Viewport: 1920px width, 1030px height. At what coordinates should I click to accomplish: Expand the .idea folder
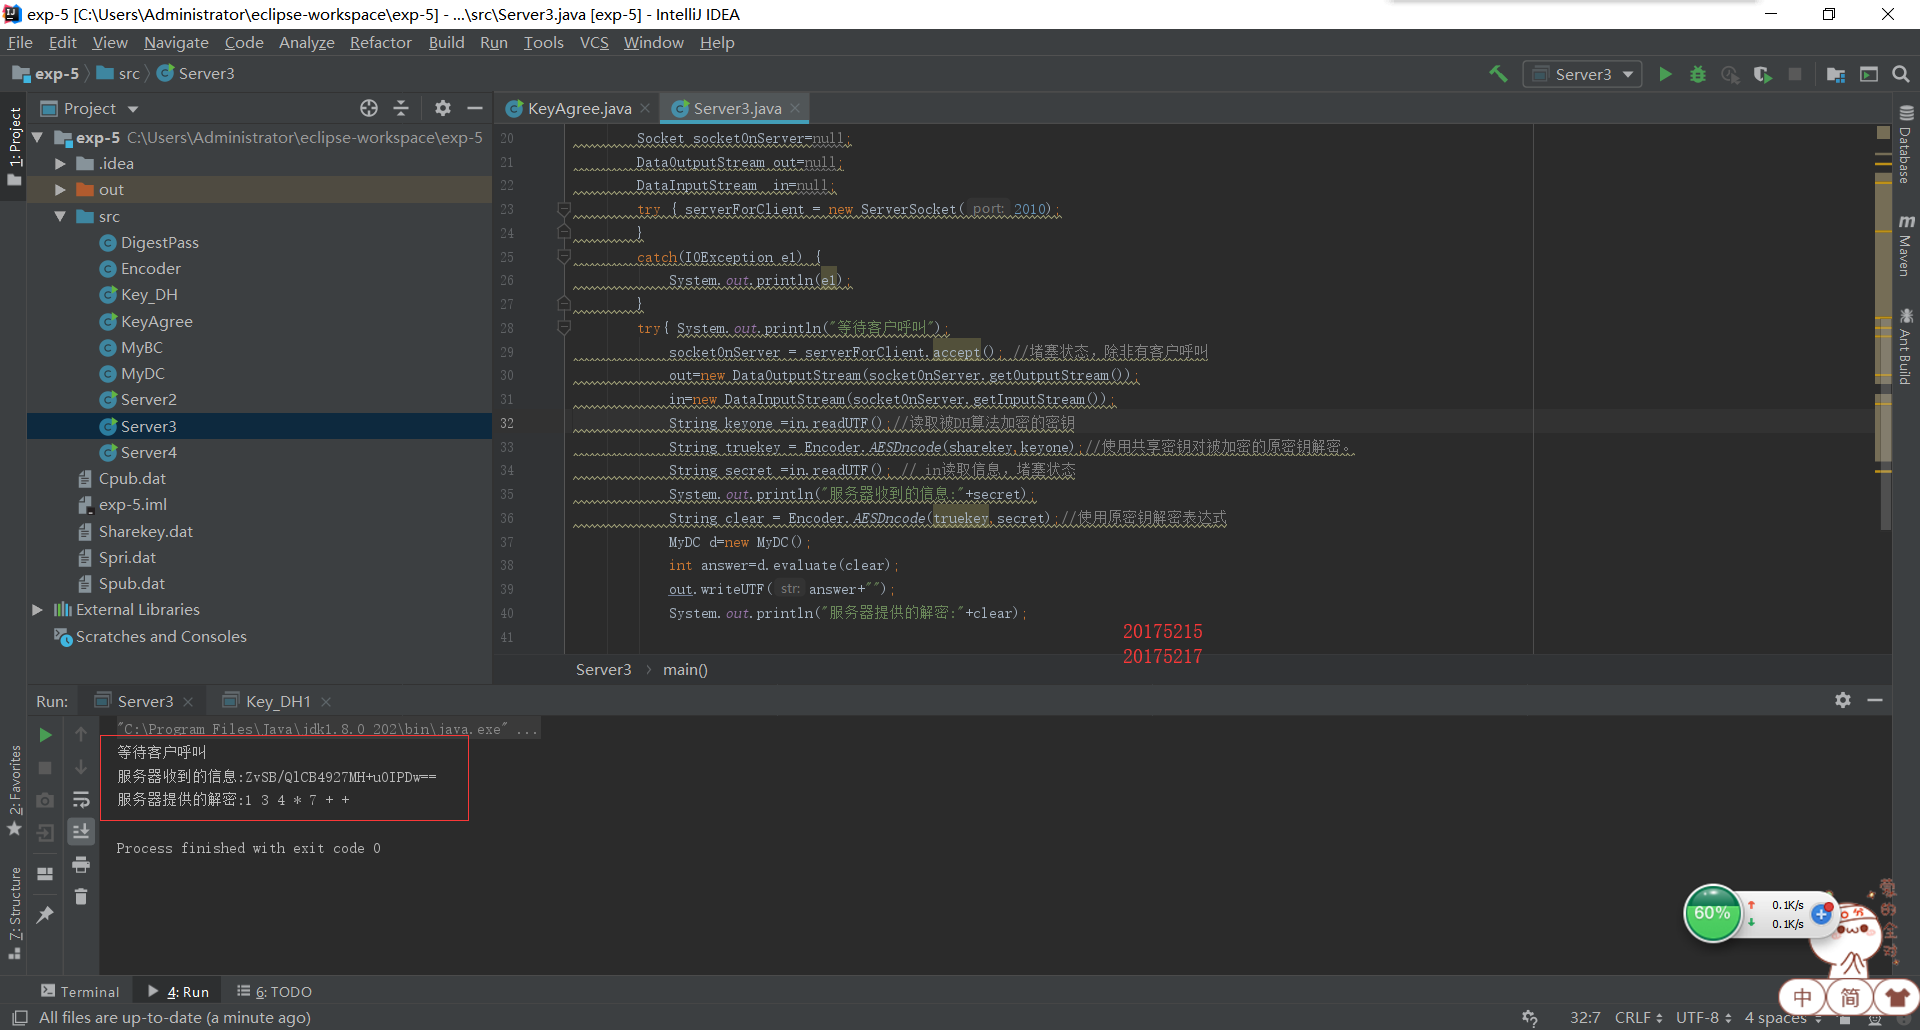tap(60, 163)
